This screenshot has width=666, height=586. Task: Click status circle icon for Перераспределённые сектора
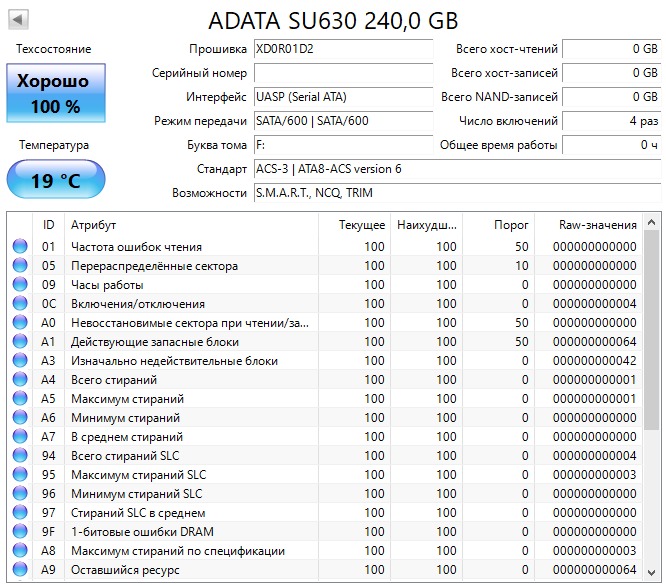(x=20, y=266)
